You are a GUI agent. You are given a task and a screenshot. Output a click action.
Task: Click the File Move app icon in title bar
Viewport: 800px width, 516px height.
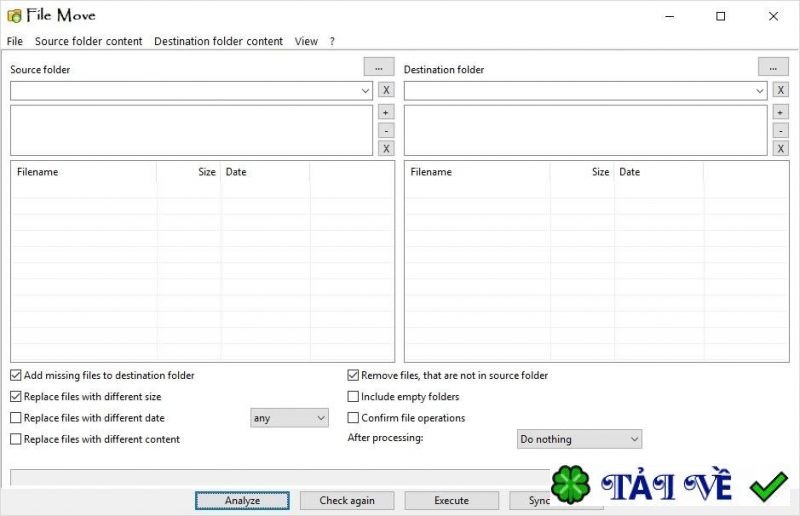pos(14,16)
